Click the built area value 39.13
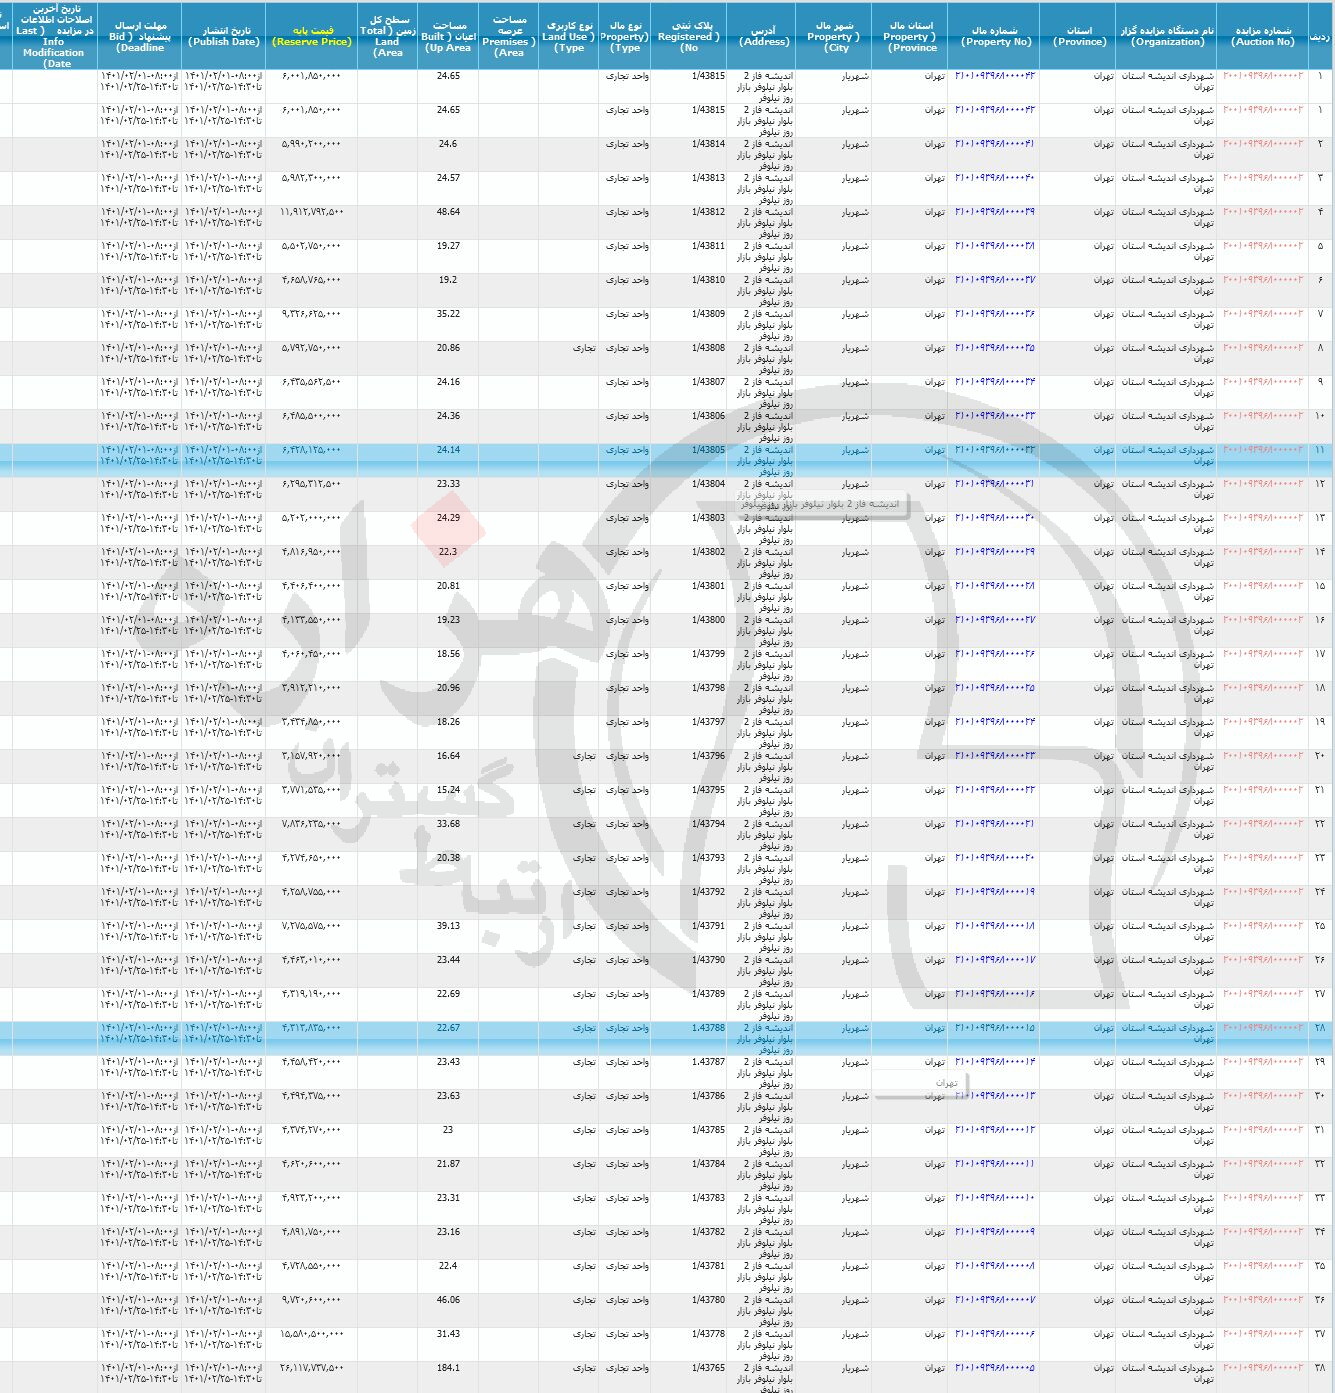Screen dimensions: 1335x1393 tap(448, 926)
